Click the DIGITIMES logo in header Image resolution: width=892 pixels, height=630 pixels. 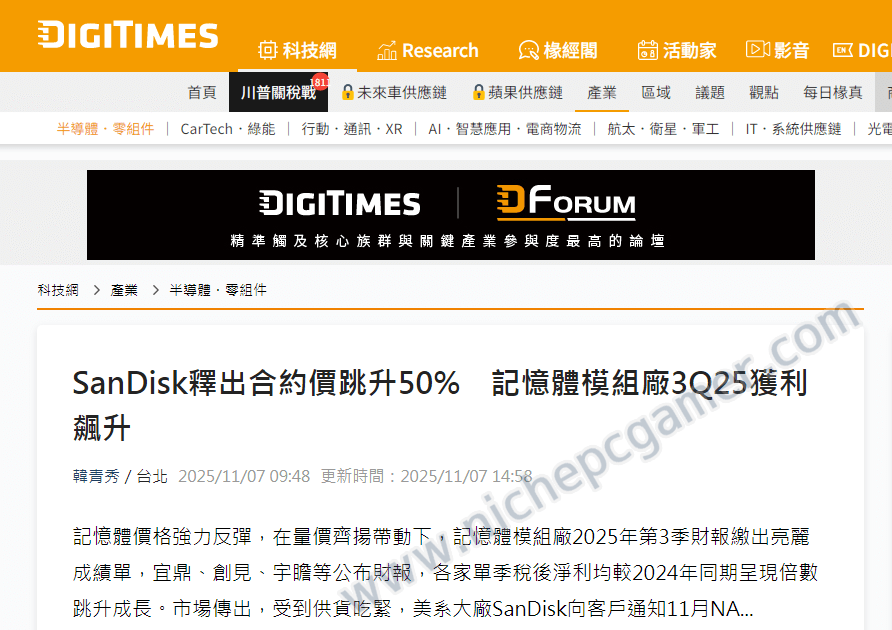tap(128, 35)
